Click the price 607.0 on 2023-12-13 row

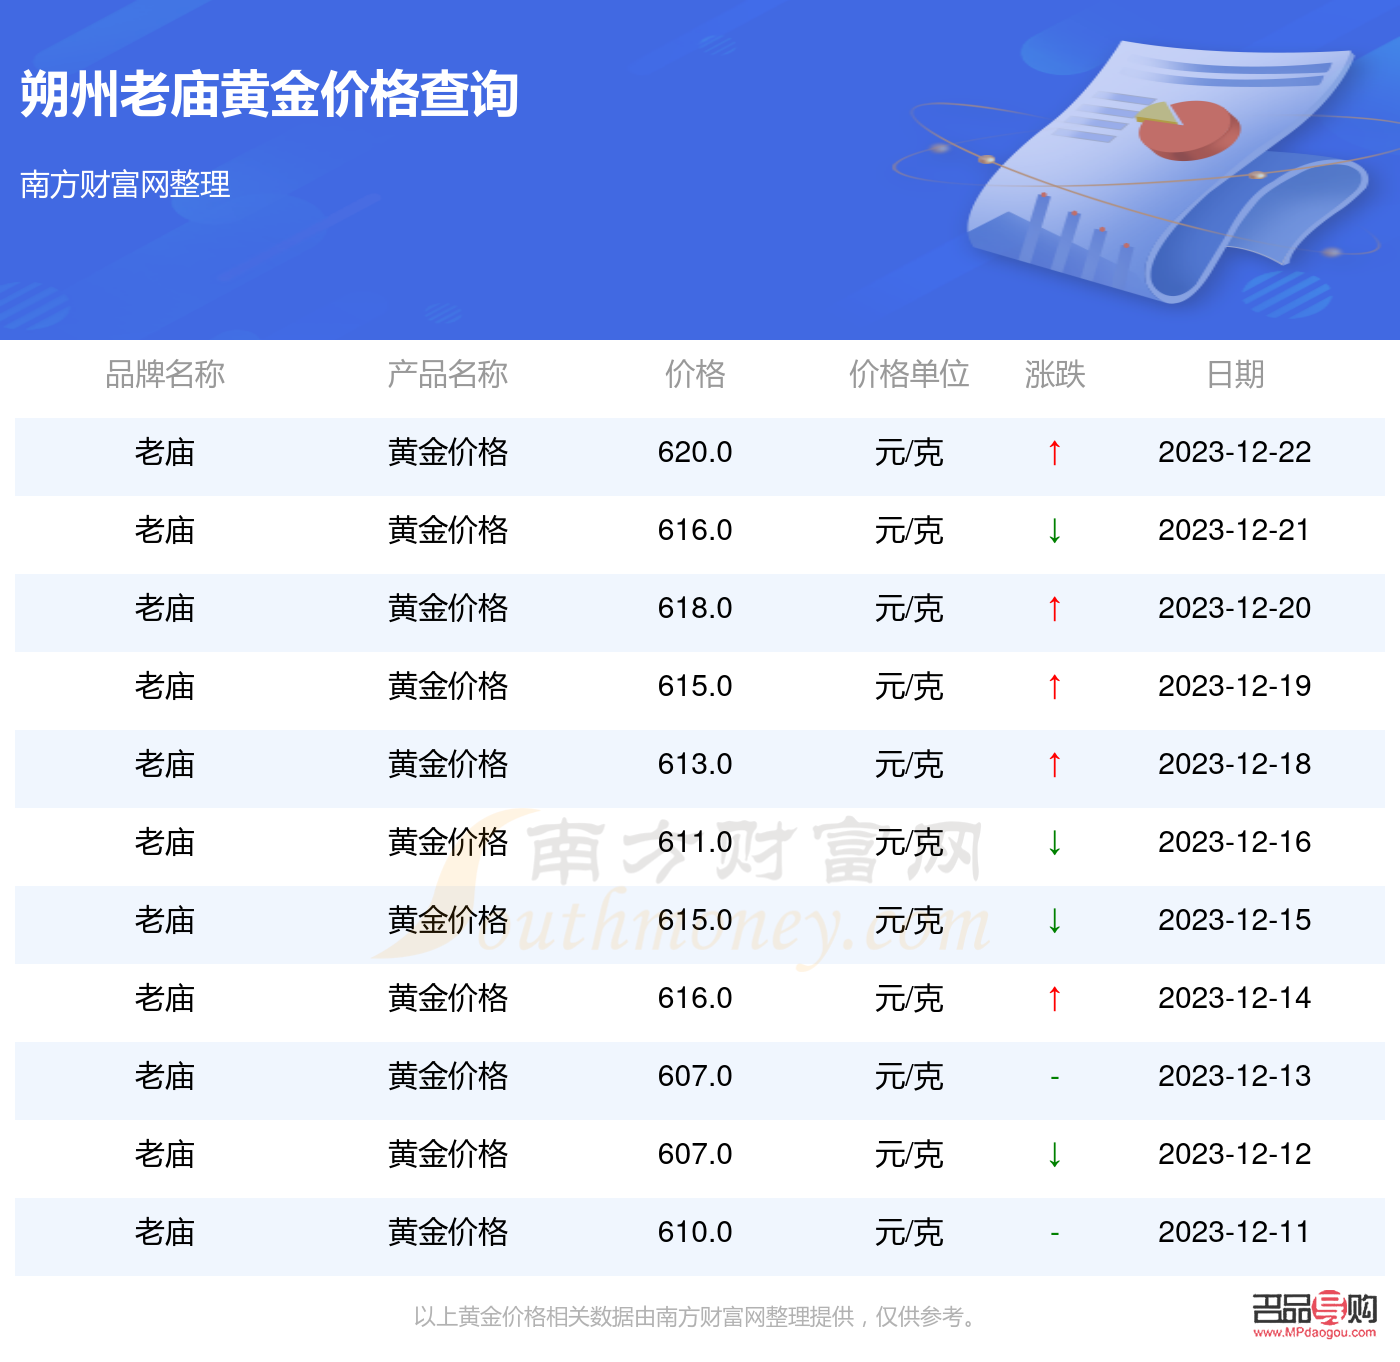(x=695, y=1076)
